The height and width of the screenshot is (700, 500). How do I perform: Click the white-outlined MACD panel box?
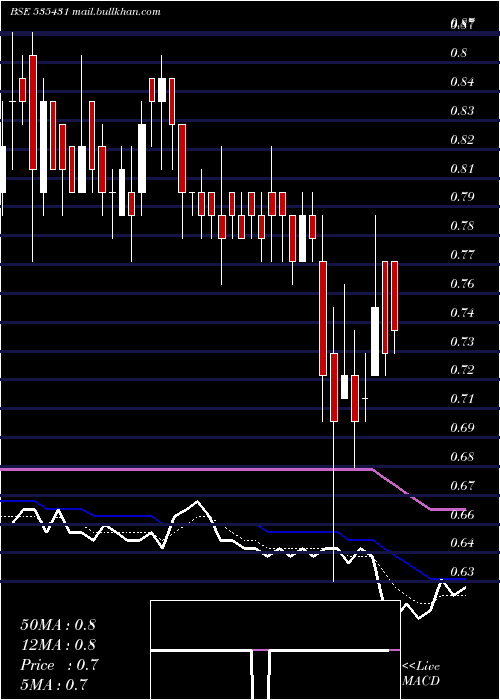pyautogui.click(x=275, y=650)
